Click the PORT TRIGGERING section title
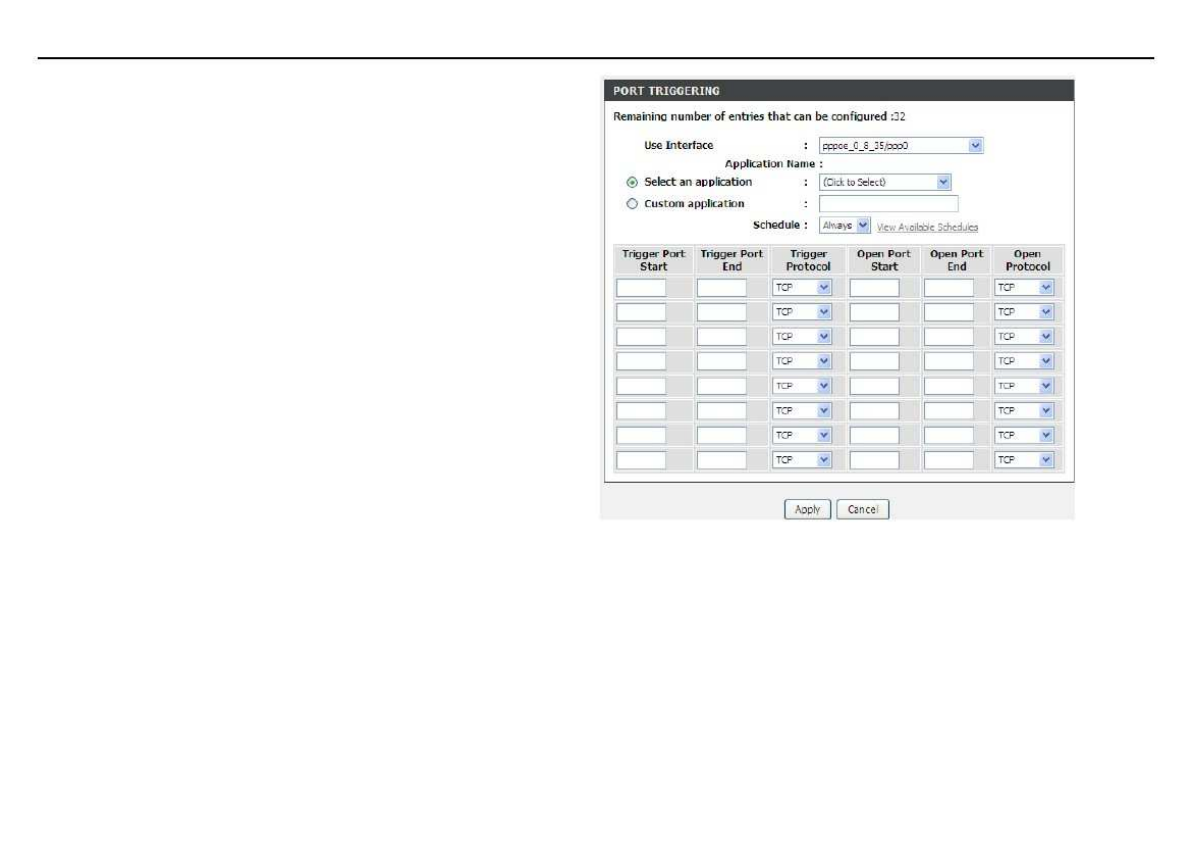1190x843 pixels. click(666, 91)
